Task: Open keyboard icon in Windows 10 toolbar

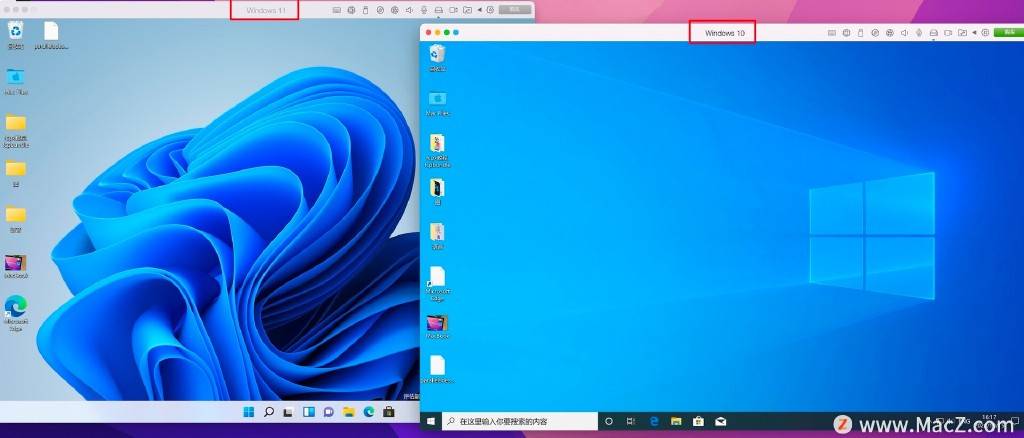Action: coord(832,33)
